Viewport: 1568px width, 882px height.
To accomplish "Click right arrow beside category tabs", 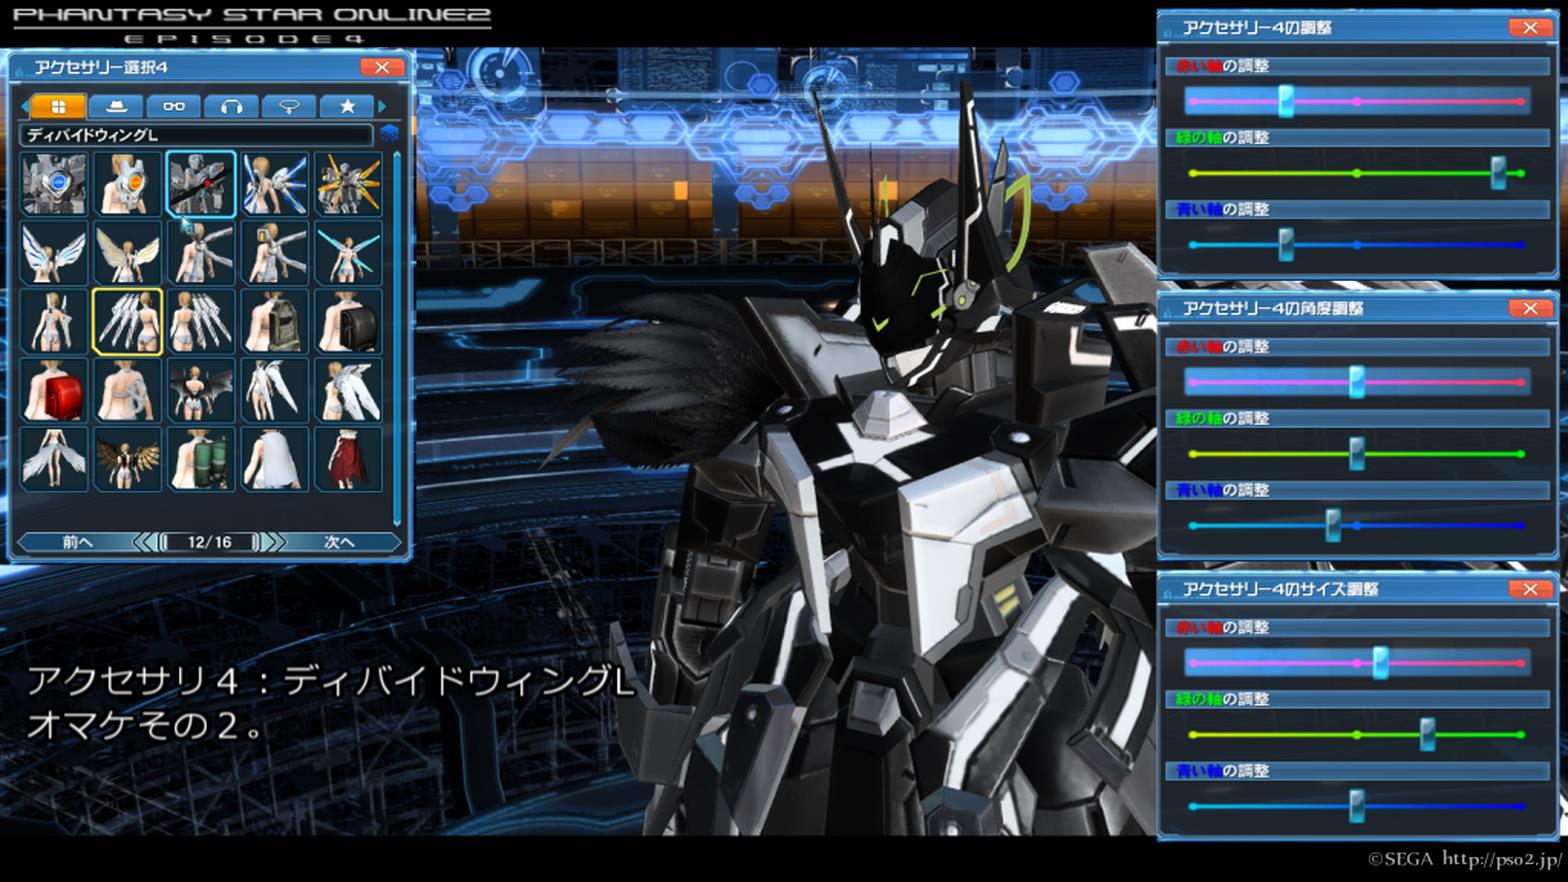I will tap(382, 106).
